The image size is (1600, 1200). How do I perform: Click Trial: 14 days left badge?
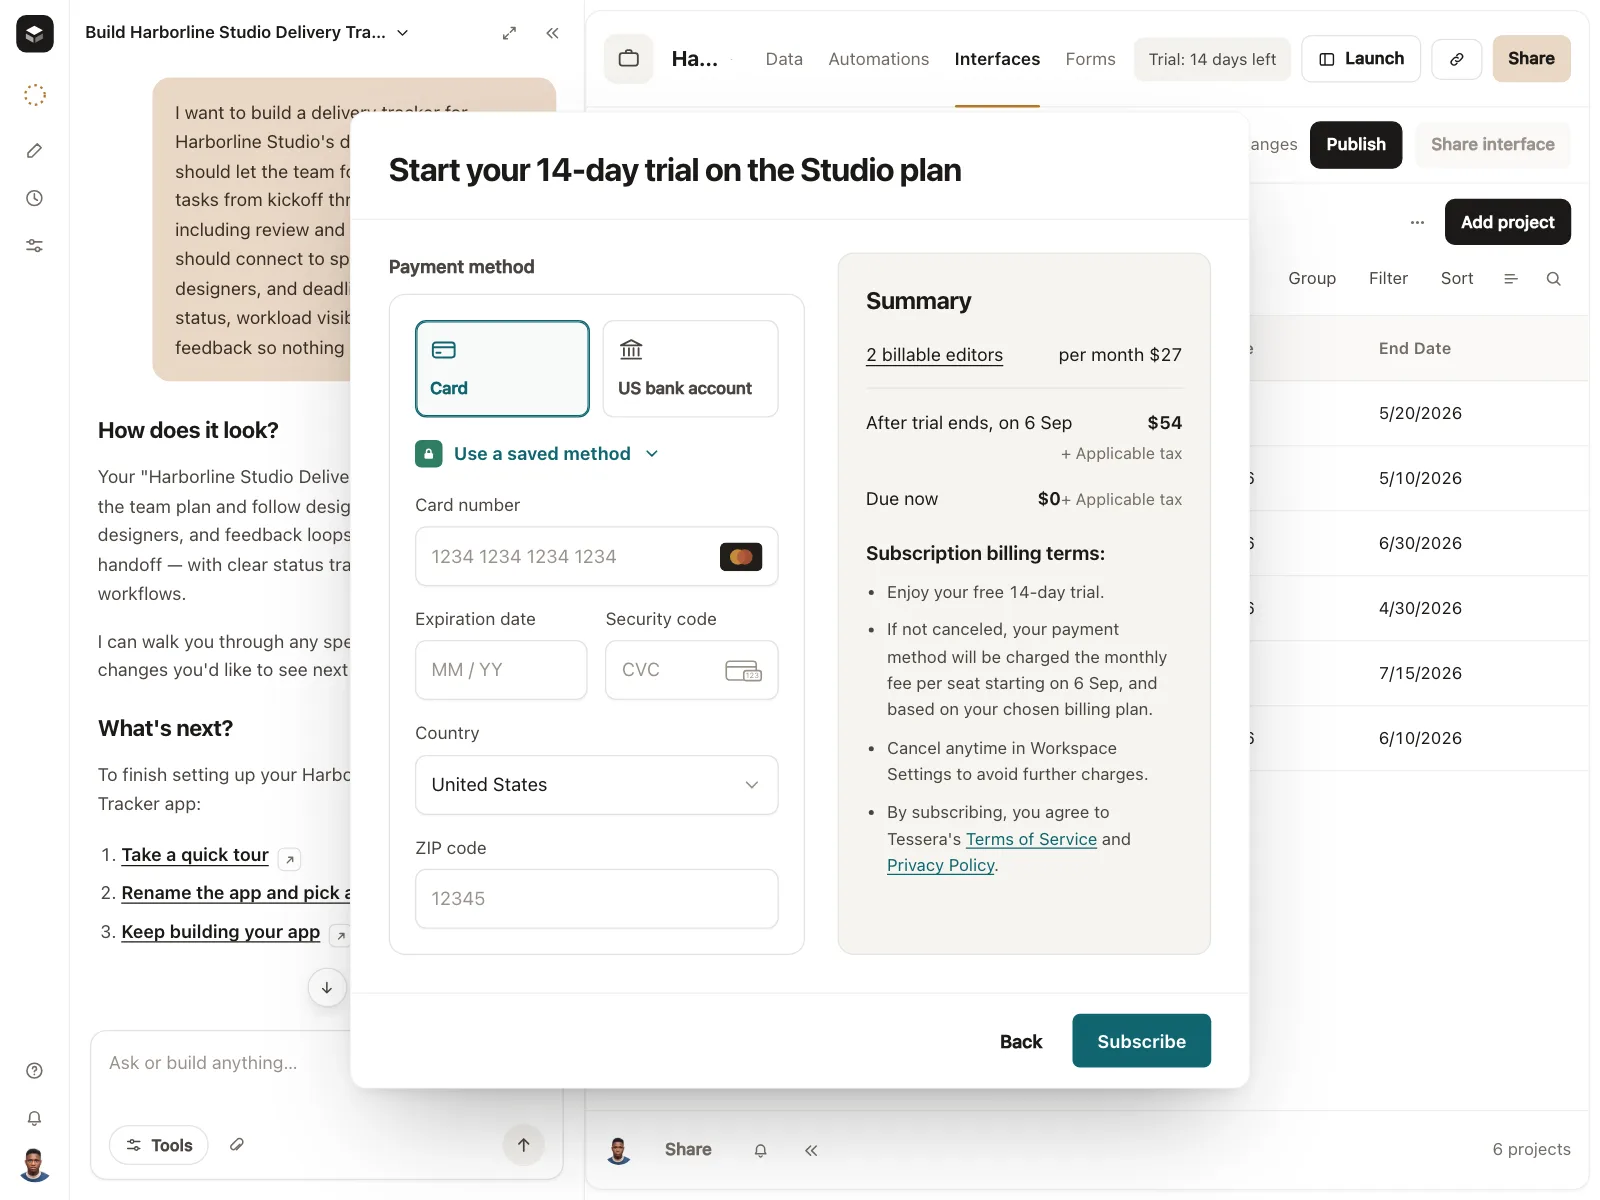1212,59
